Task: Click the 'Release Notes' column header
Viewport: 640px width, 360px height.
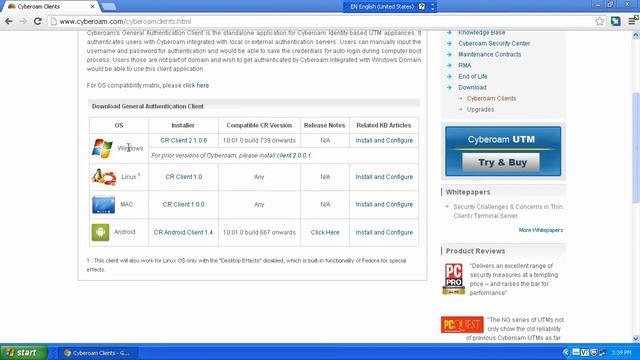Action: pos(324,125)
